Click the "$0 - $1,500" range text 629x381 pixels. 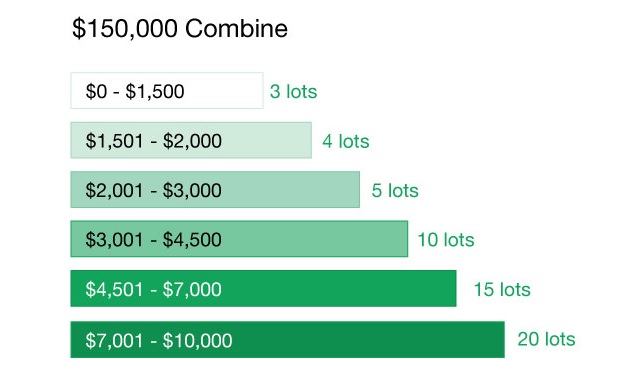pos(135,91)
